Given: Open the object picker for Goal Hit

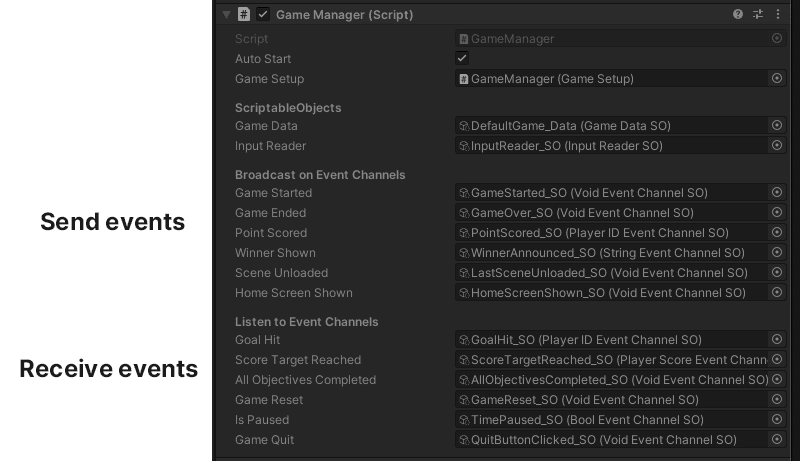Looking at the screenshot, I should point(777,340).
